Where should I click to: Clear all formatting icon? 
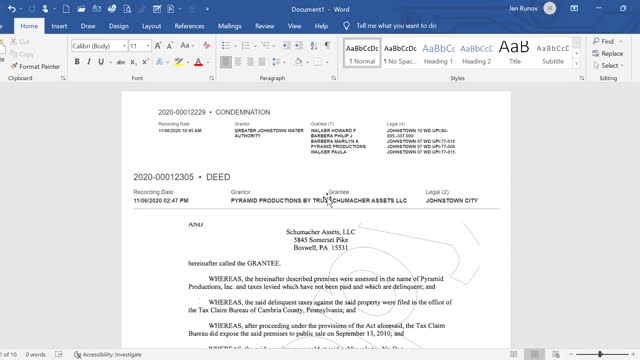click(x=207, y=46)
